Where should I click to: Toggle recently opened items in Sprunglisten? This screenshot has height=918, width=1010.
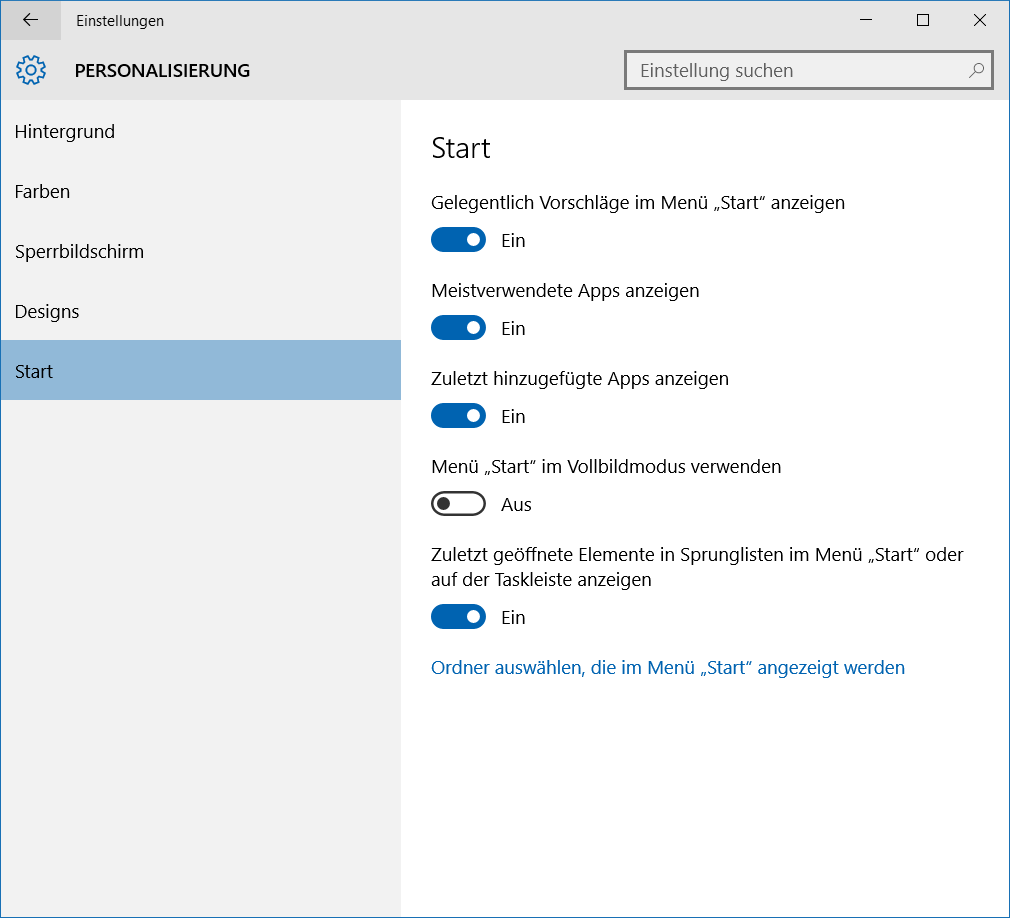[458, 617]
